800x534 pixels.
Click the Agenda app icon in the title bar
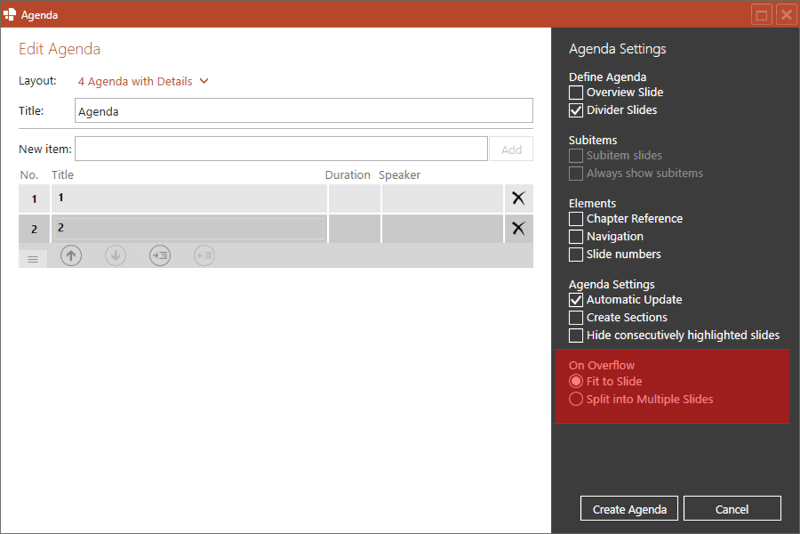pos(10,14)
